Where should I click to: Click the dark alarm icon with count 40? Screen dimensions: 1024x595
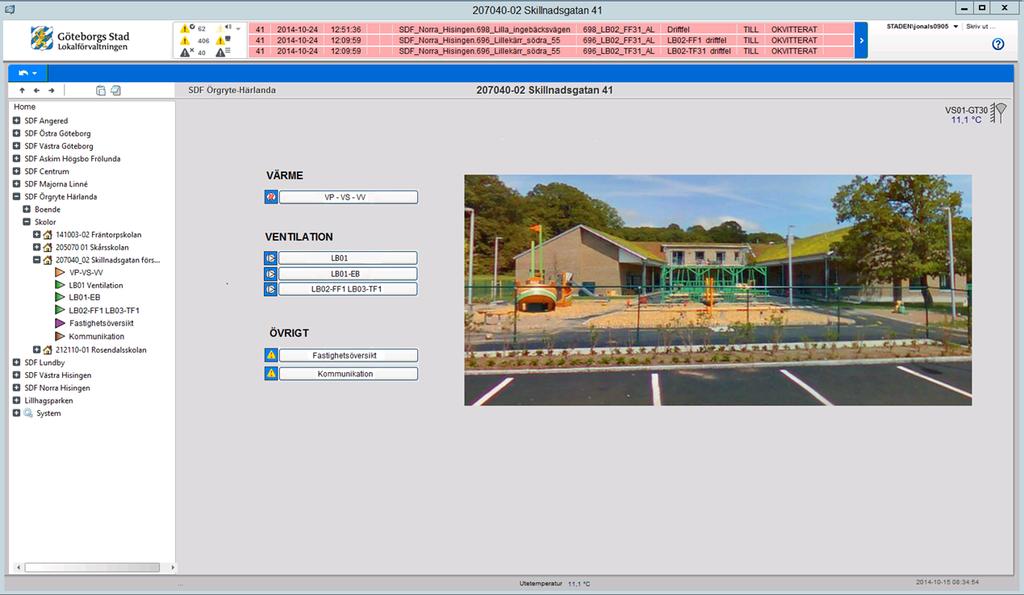(186, 52)
